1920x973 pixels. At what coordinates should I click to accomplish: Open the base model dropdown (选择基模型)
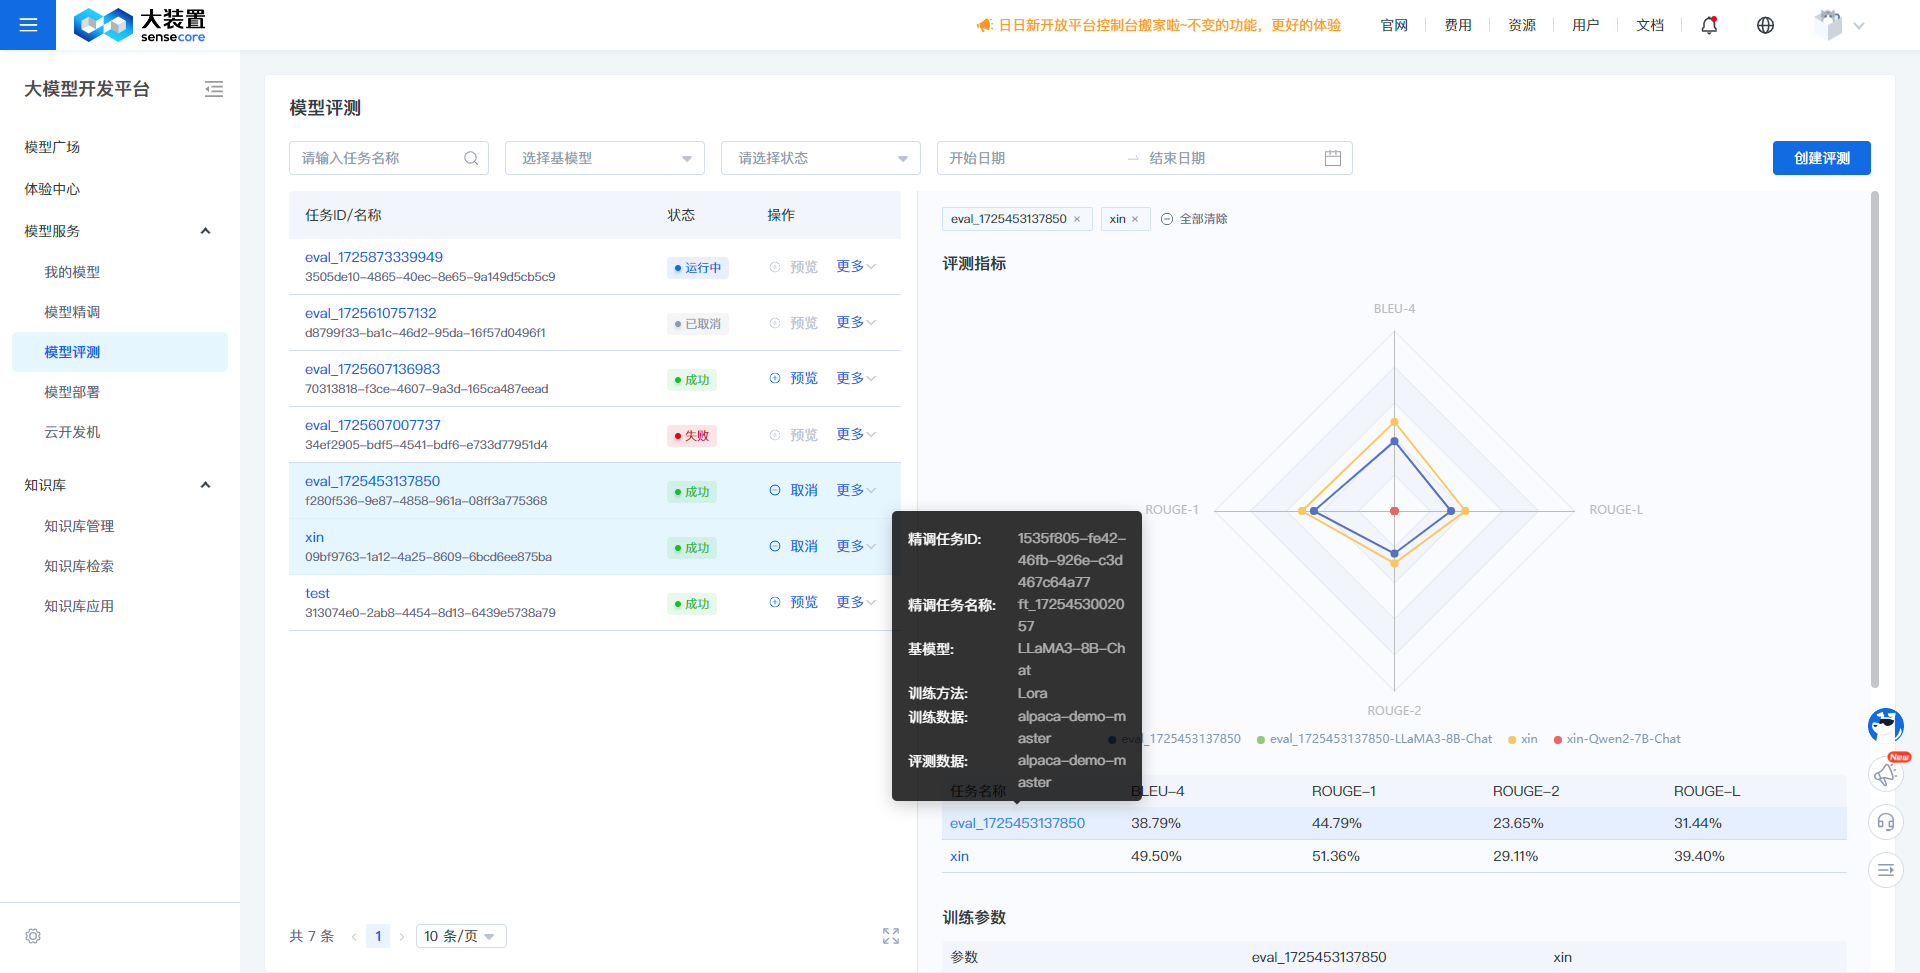tap(605, 158)
